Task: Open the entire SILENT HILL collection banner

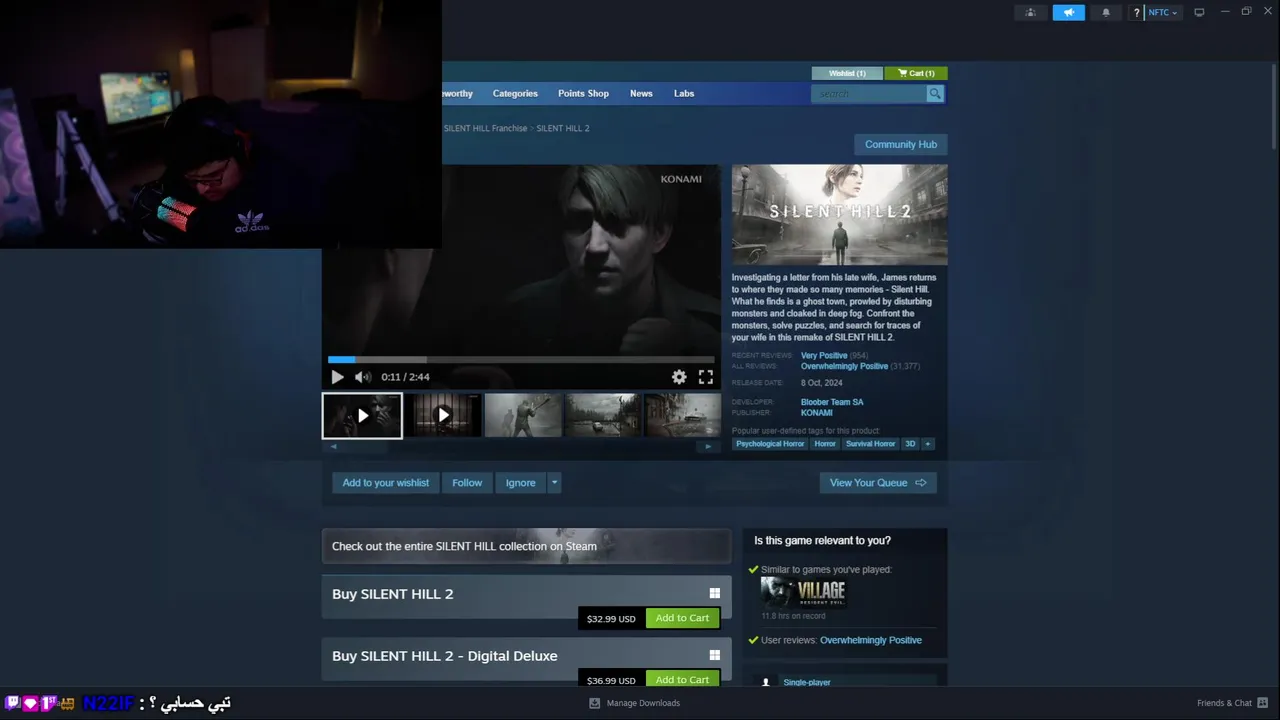Action: (526, 546)
